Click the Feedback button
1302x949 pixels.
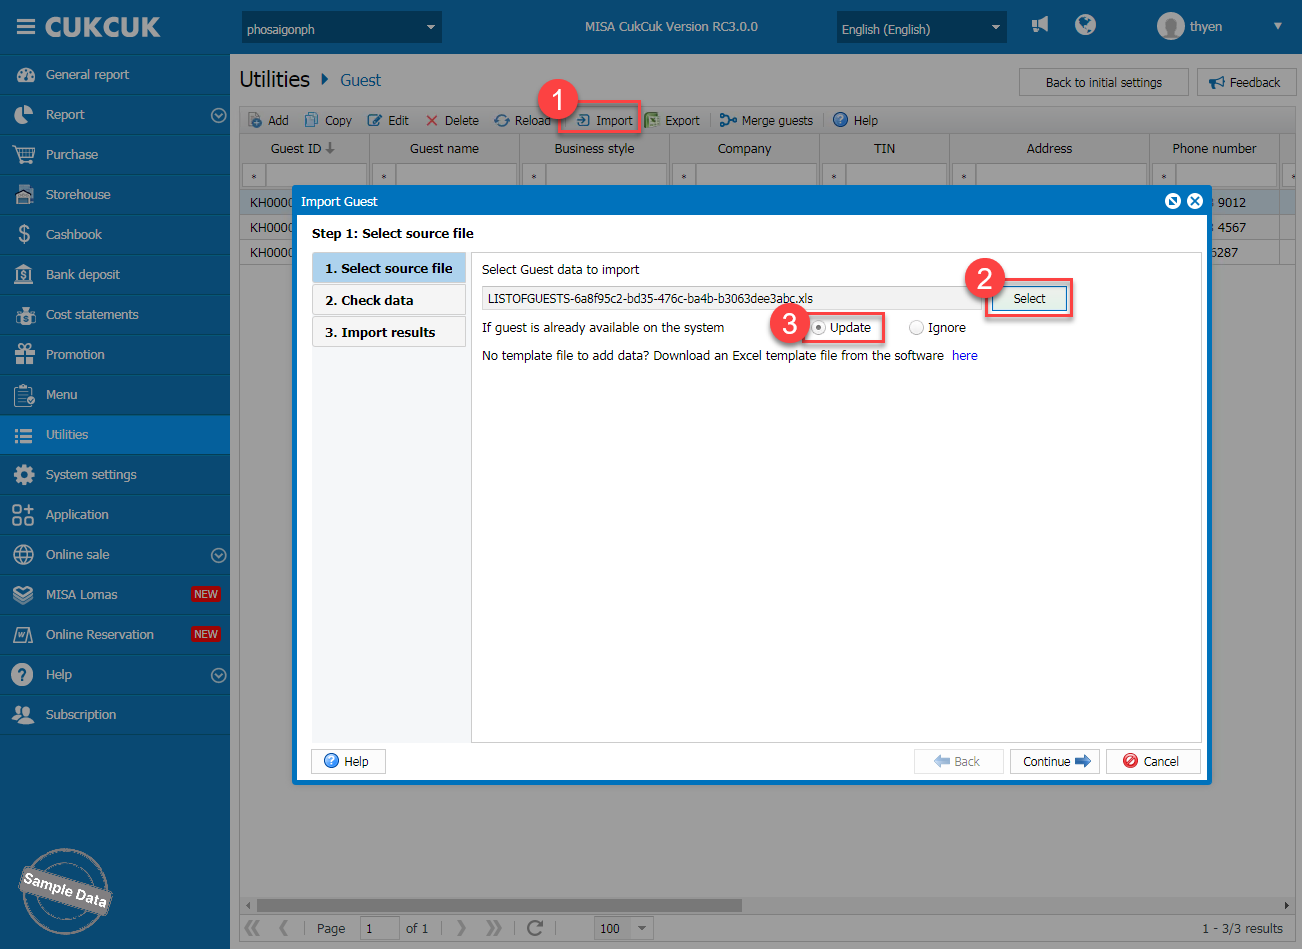[1246, 82]
